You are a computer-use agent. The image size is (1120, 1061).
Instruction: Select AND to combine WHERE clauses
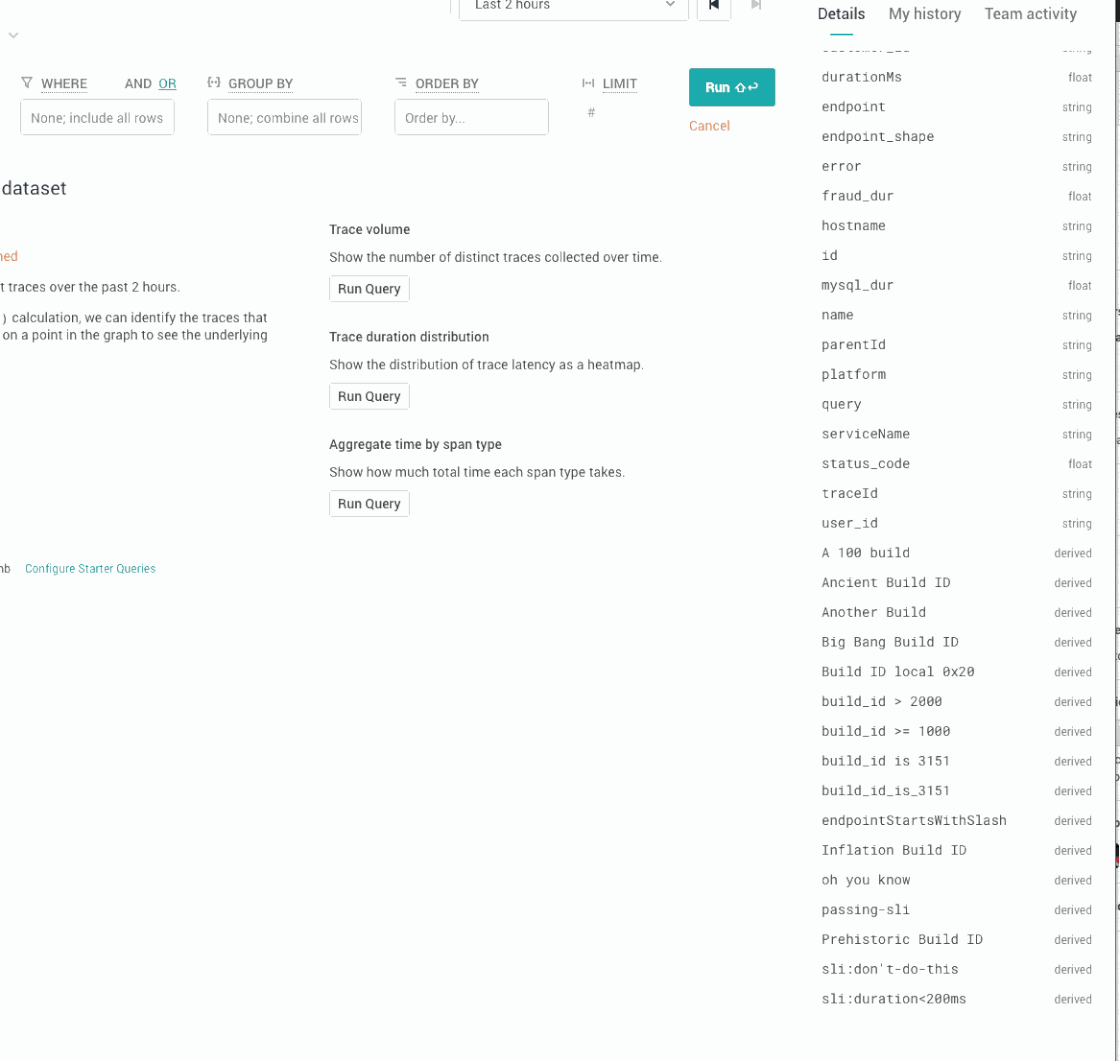pyautogui.click(x=140, y=84)
